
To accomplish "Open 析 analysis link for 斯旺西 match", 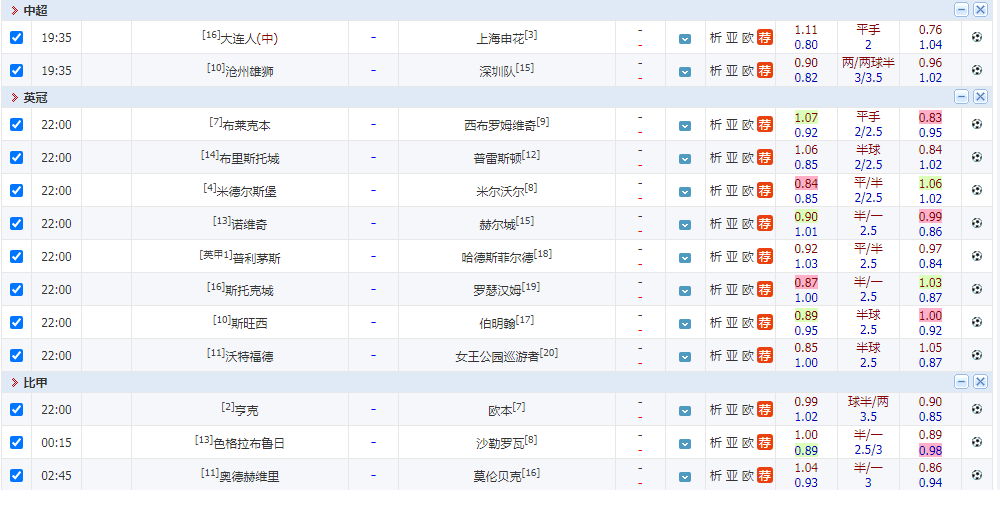I will [716, 323].
